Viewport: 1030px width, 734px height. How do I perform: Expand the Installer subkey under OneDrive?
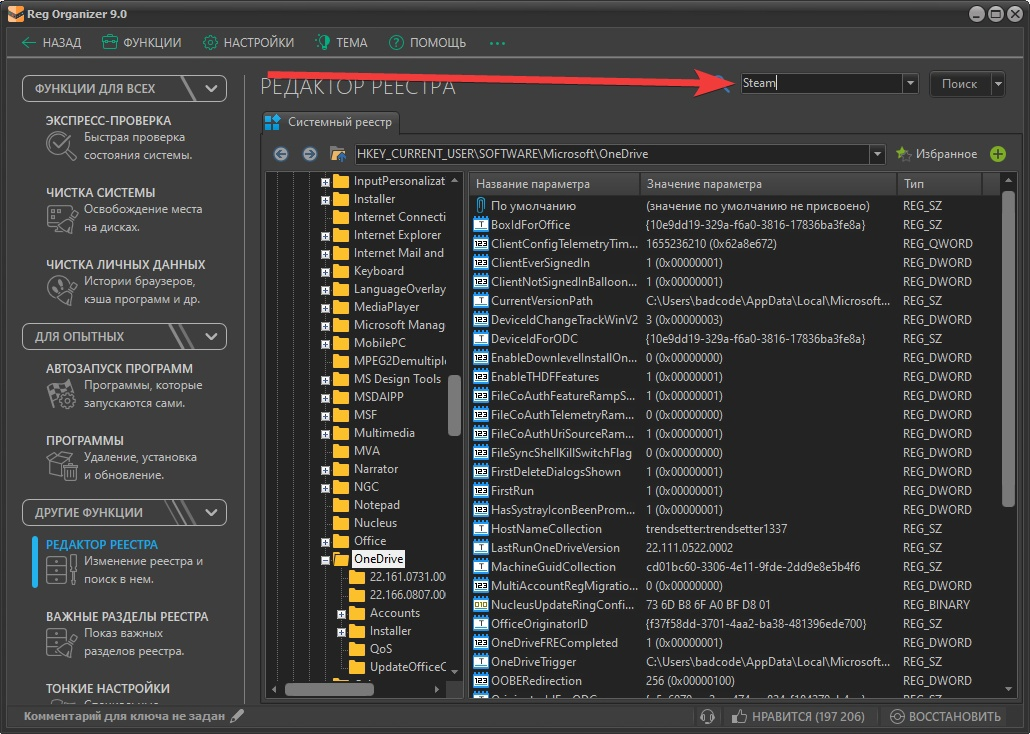pyautogui.click(x=341, y=632)
